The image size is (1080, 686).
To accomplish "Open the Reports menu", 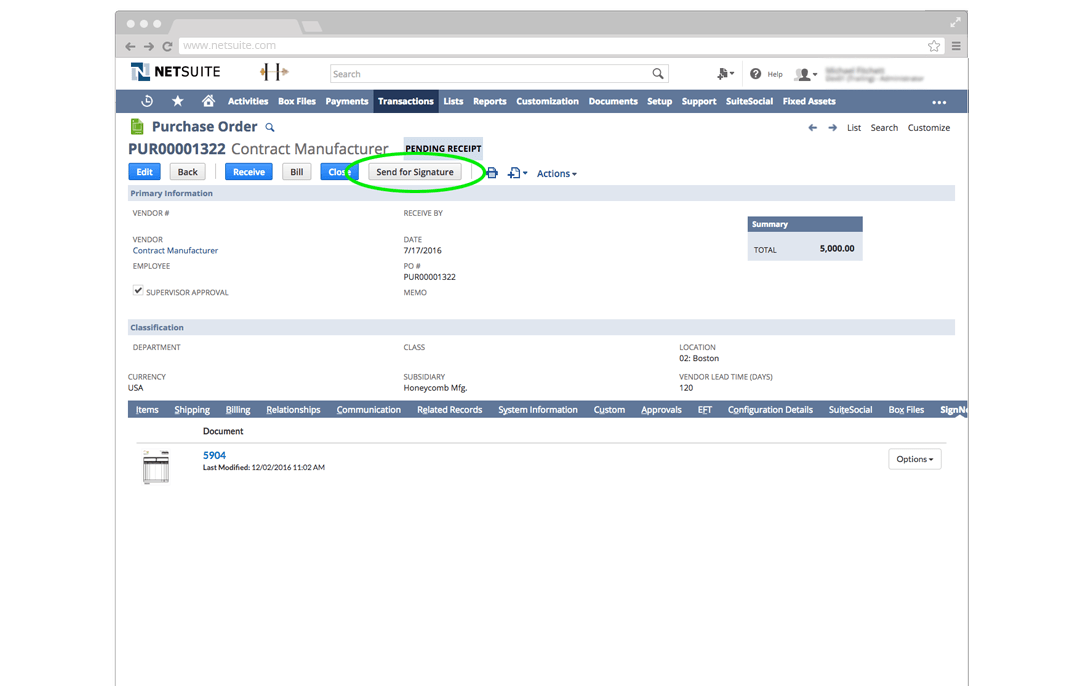I will [x=490, y=101].
